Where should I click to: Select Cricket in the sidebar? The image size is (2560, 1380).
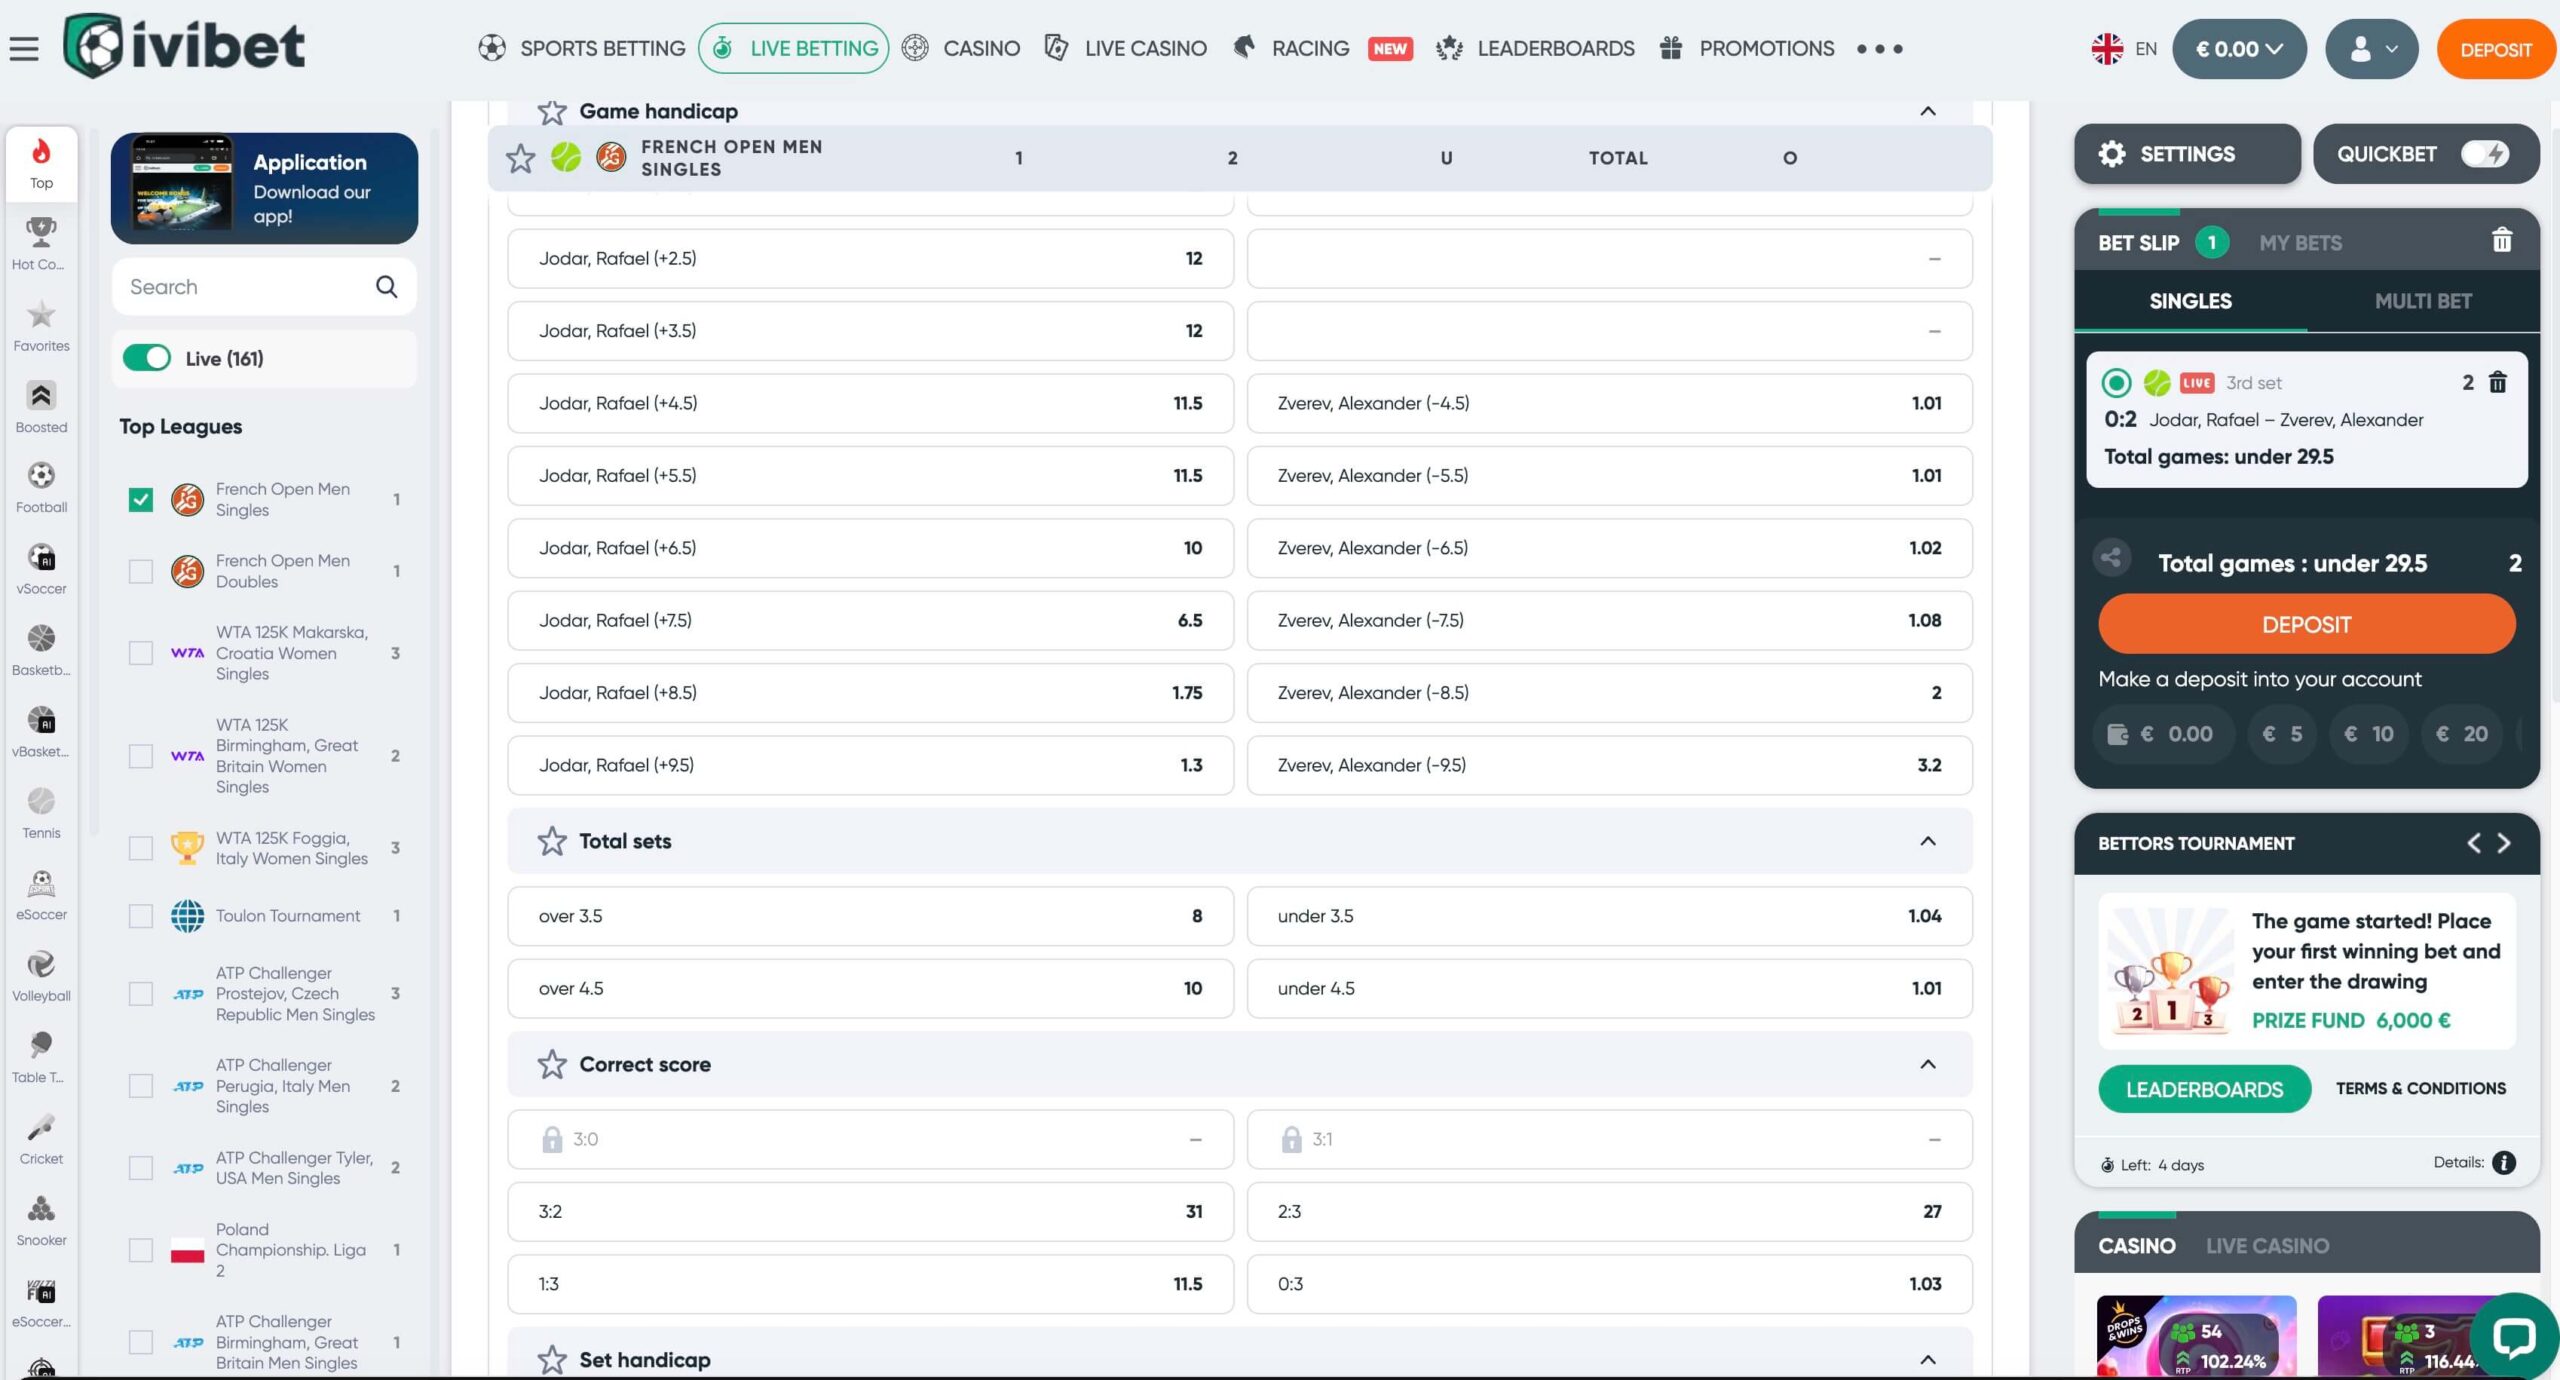[41, 1139]
